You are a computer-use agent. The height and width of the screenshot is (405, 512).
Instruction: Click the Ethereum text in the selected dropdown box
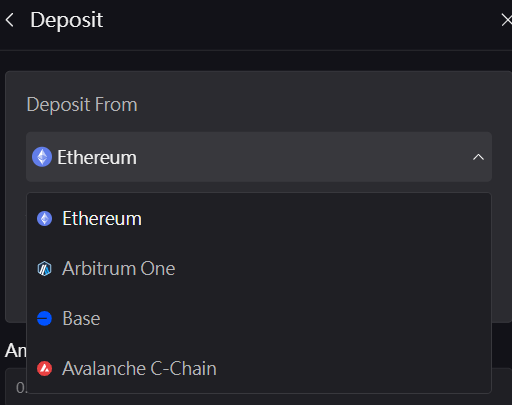(x=97, y=157)
